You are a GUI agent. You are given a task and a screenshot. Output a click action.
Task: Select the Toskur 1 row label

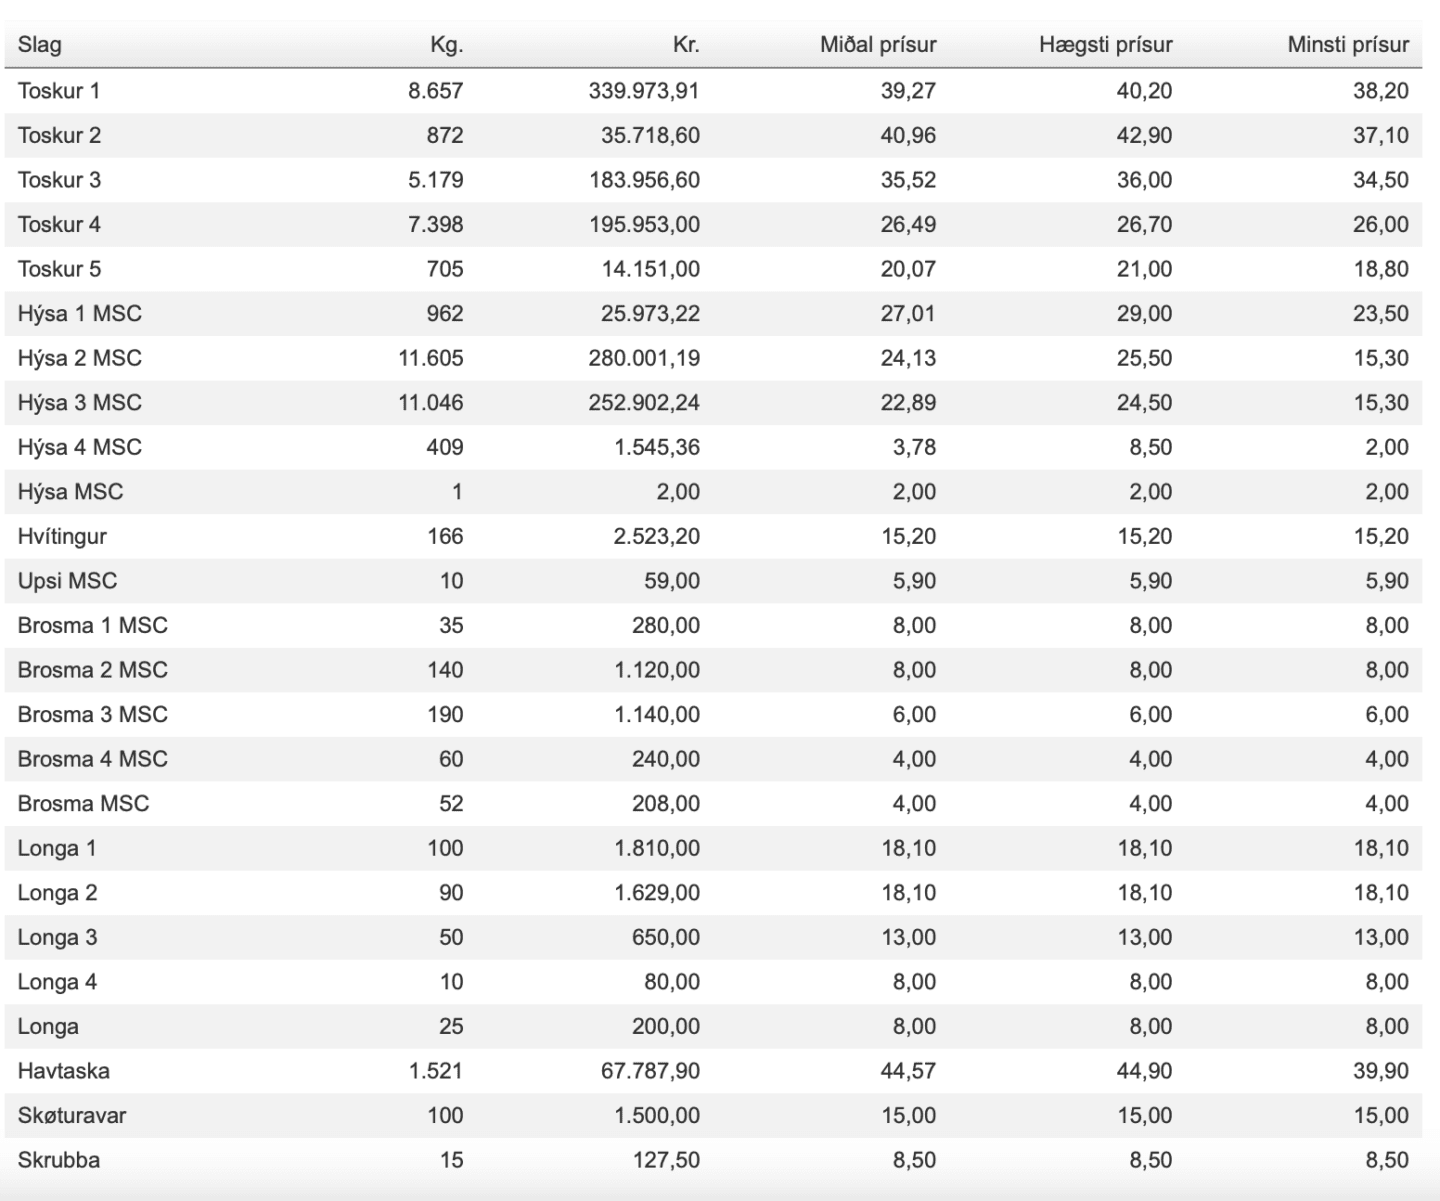59,91
